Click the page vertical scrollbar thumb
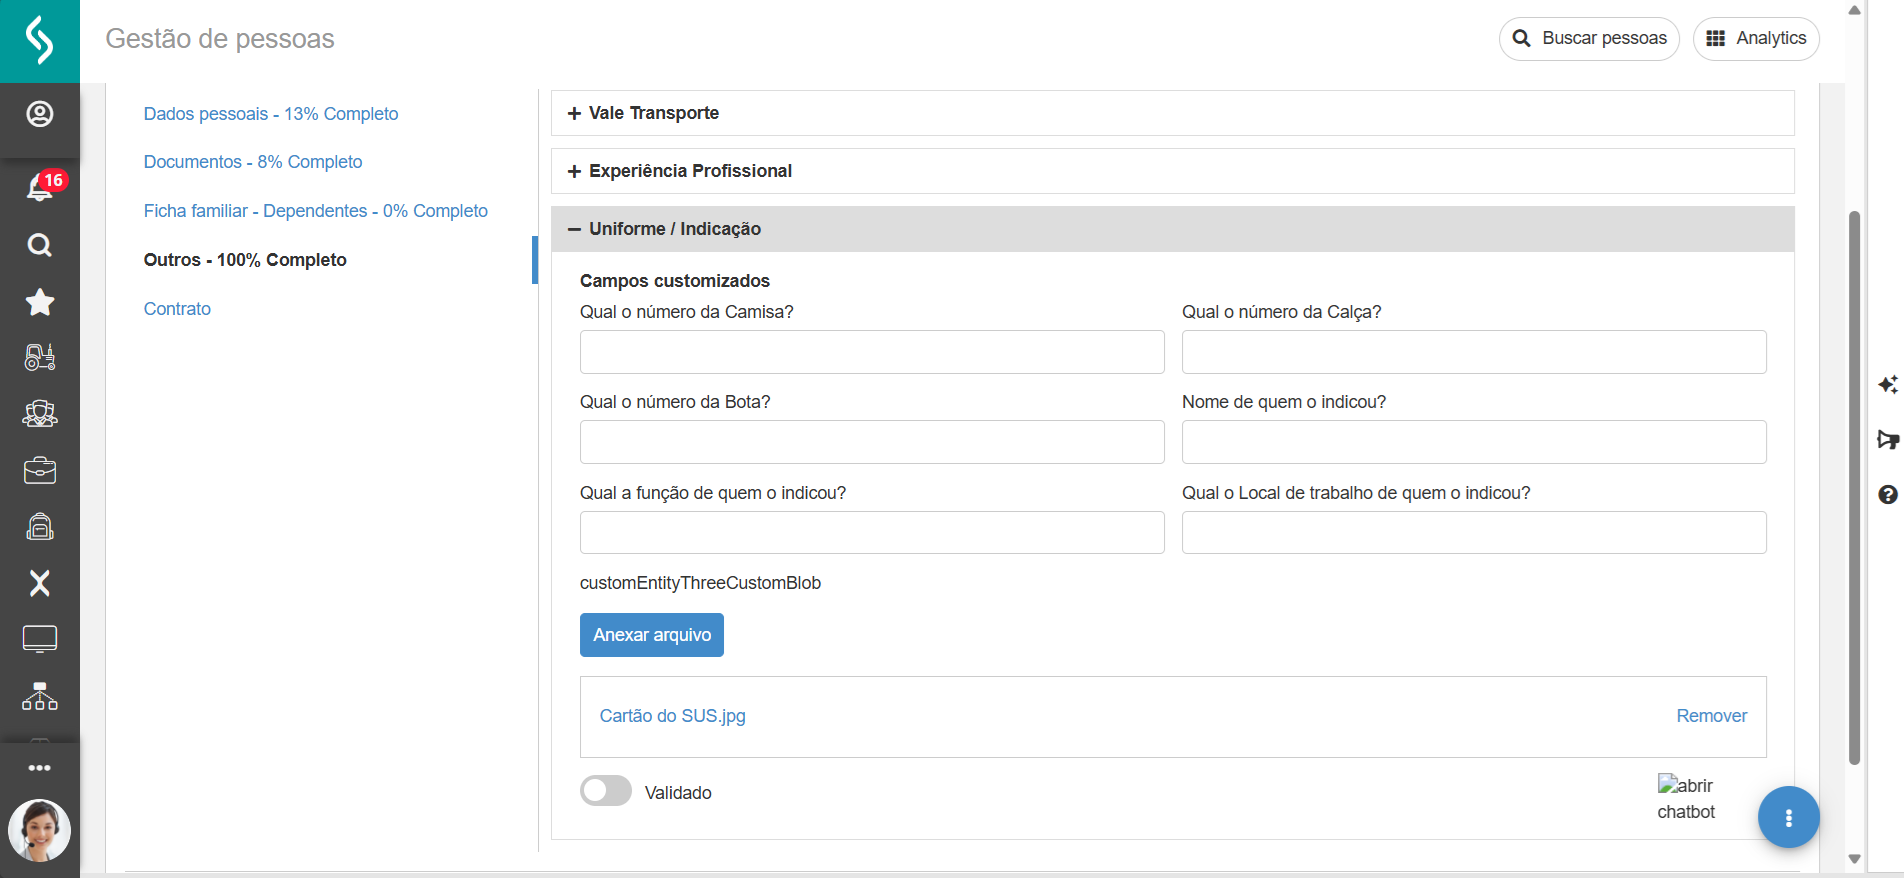1904x878 pixels. [1855, 488]
